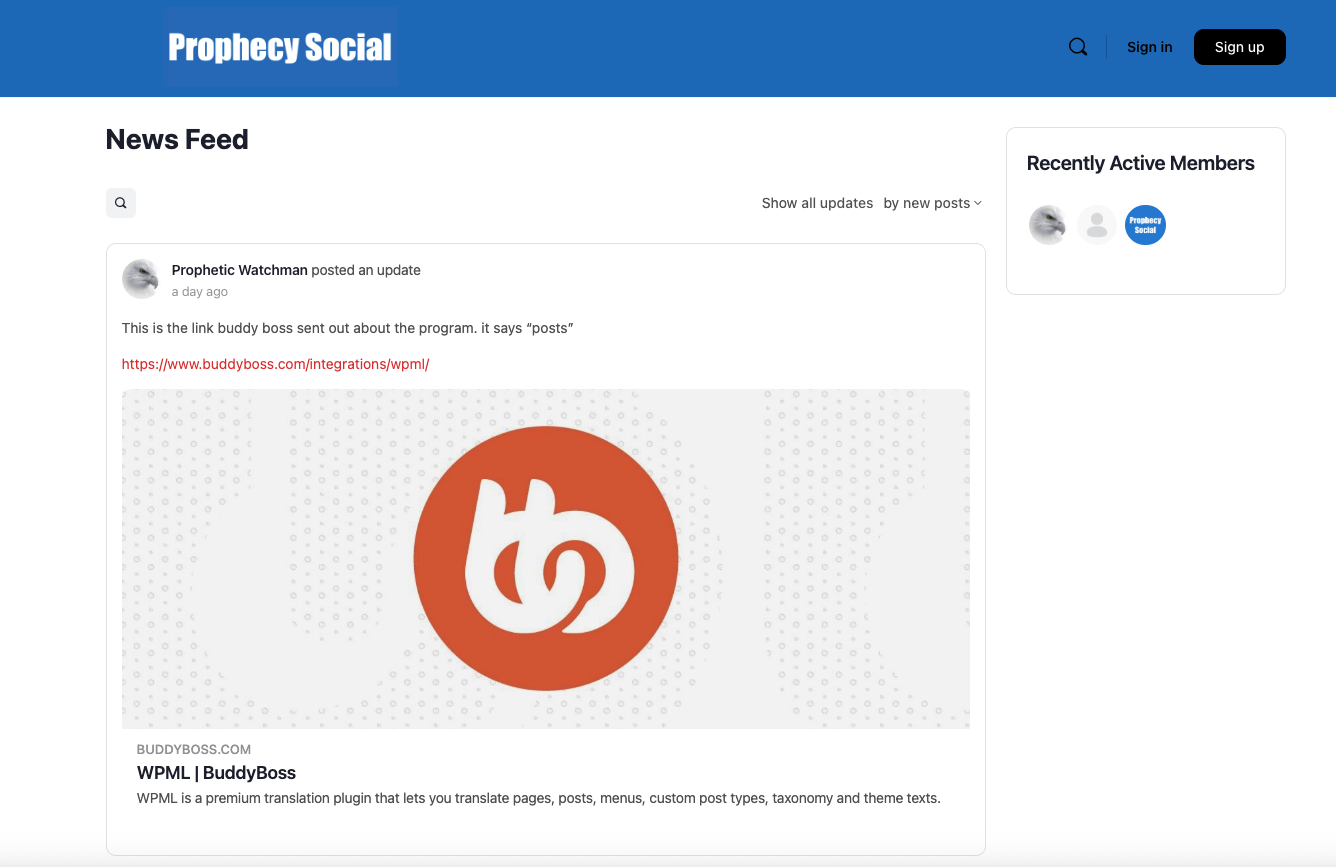Open the BuddyBoss logo preview image
Image resolution: width=1336 pixels, height=867 pixels.
546,558
